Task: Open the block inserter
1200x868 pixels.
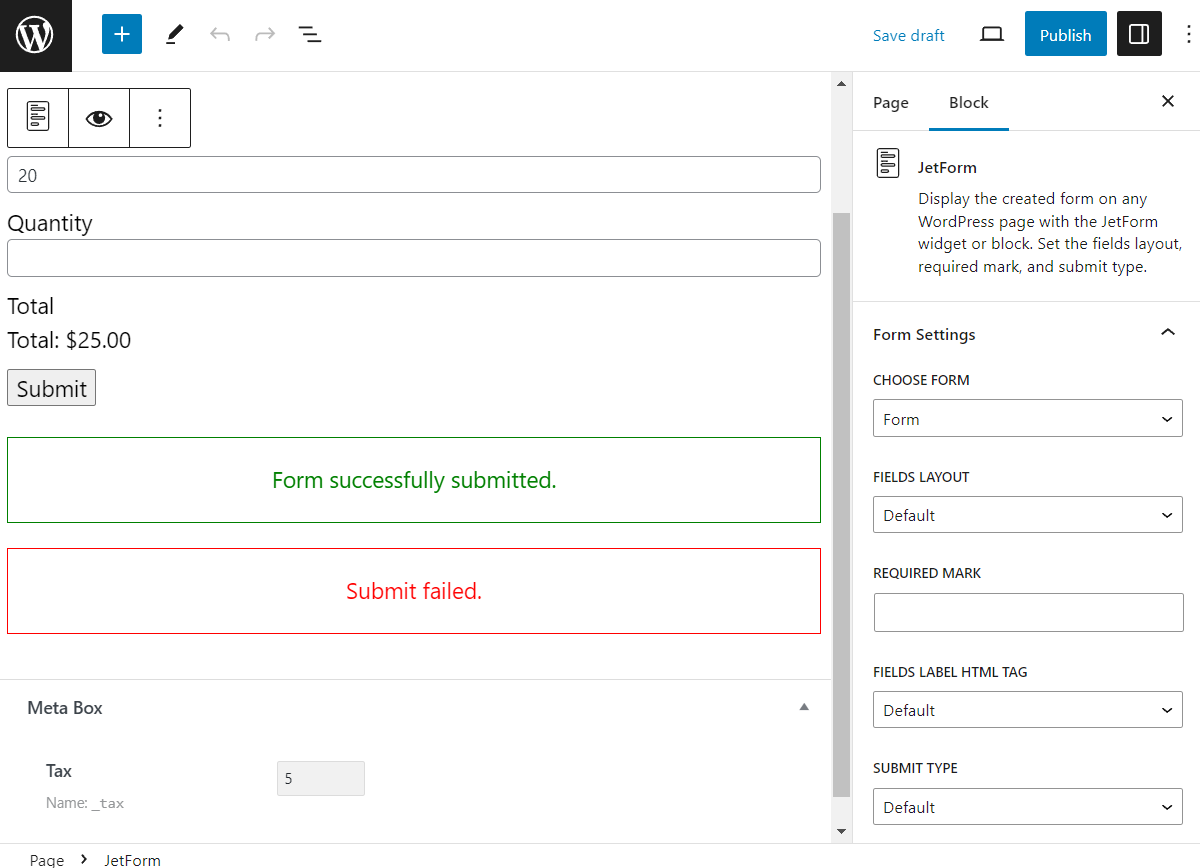Action: (x=121, y=34)
